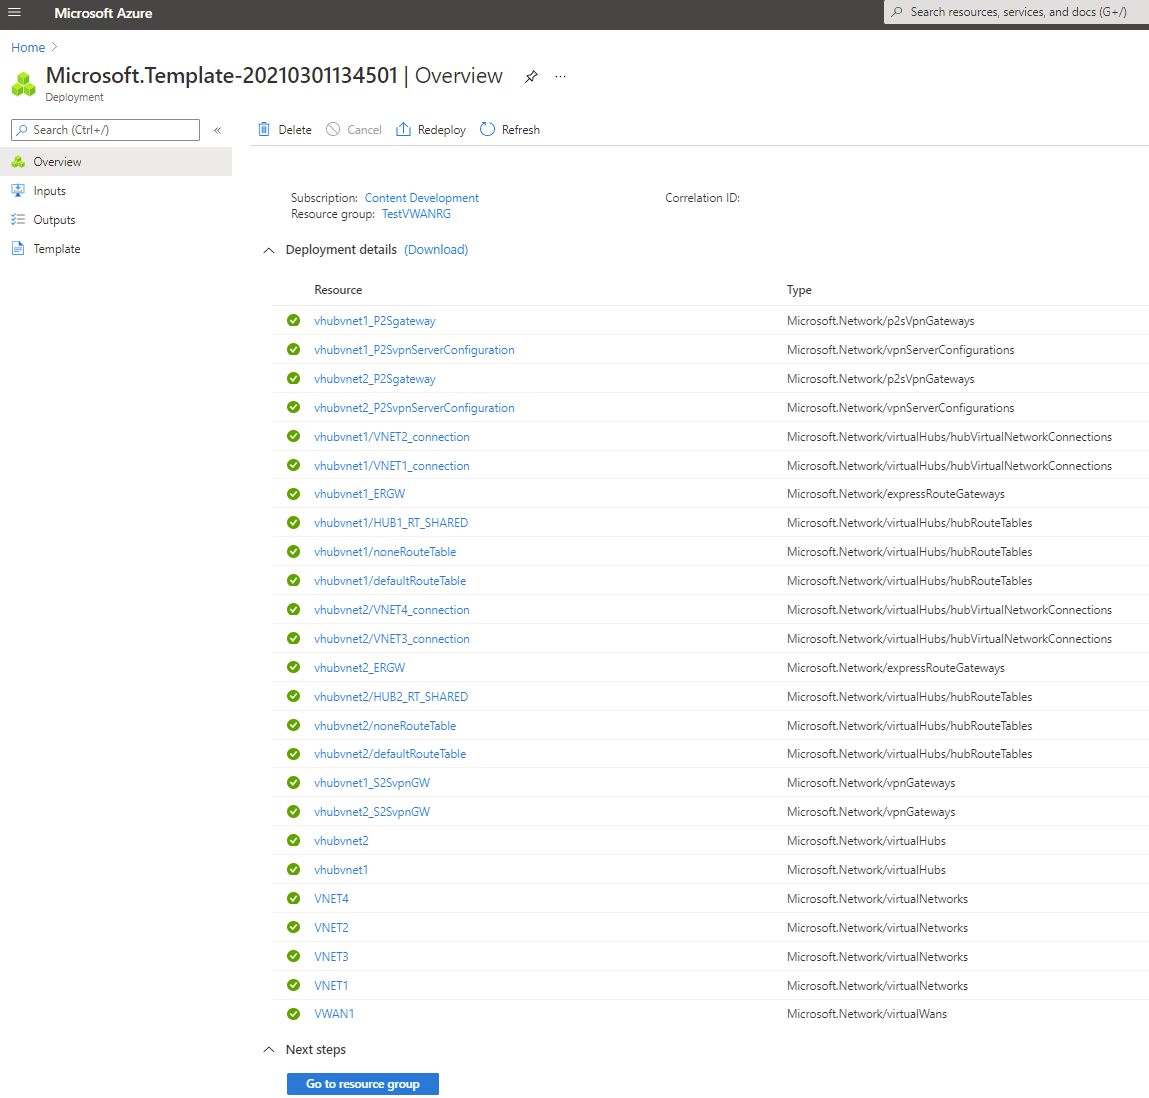
Task: Refresh the deployment details
Action: tap(510, 129)
